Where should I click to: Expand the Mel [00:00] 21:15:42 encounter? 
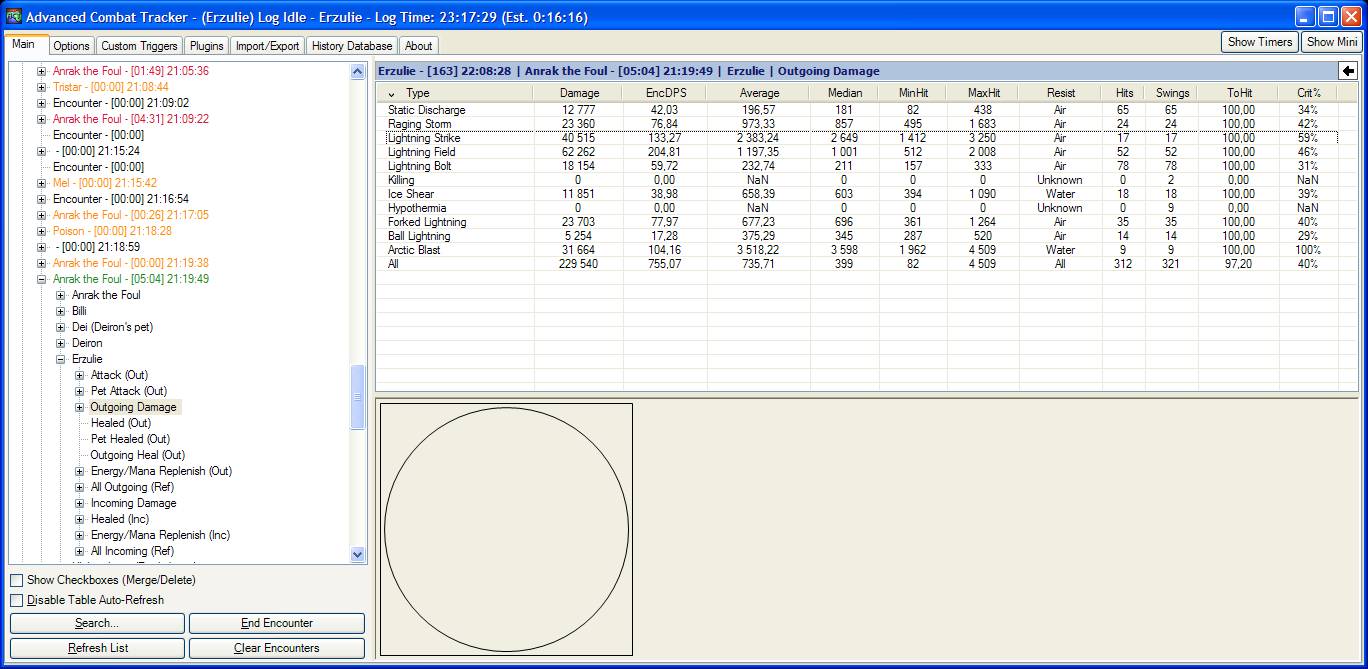coord(42,183)
